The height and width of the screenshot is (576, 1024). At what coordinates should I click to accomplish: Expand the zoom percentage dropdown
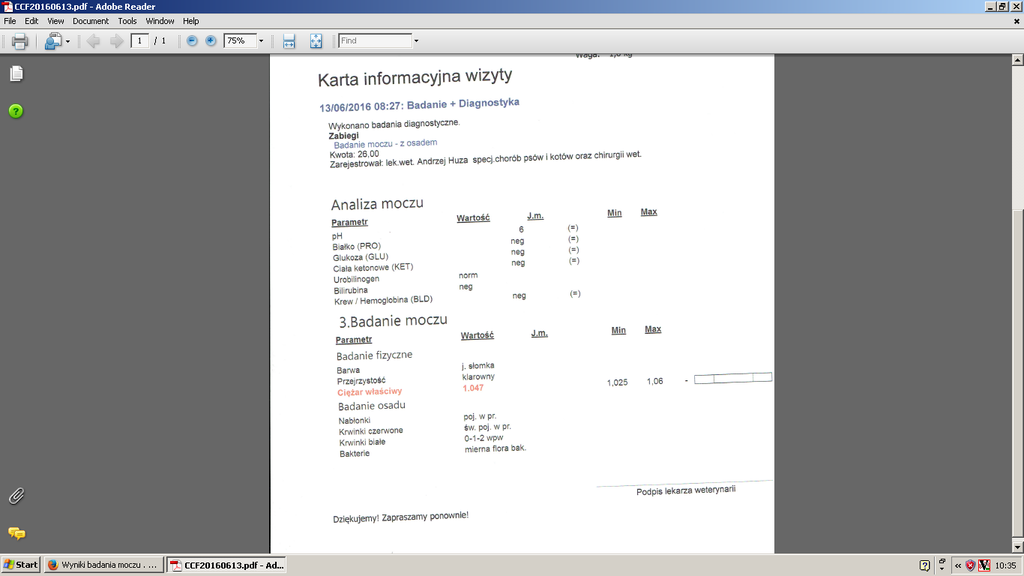pyautogui.click(x=261, y=41)
